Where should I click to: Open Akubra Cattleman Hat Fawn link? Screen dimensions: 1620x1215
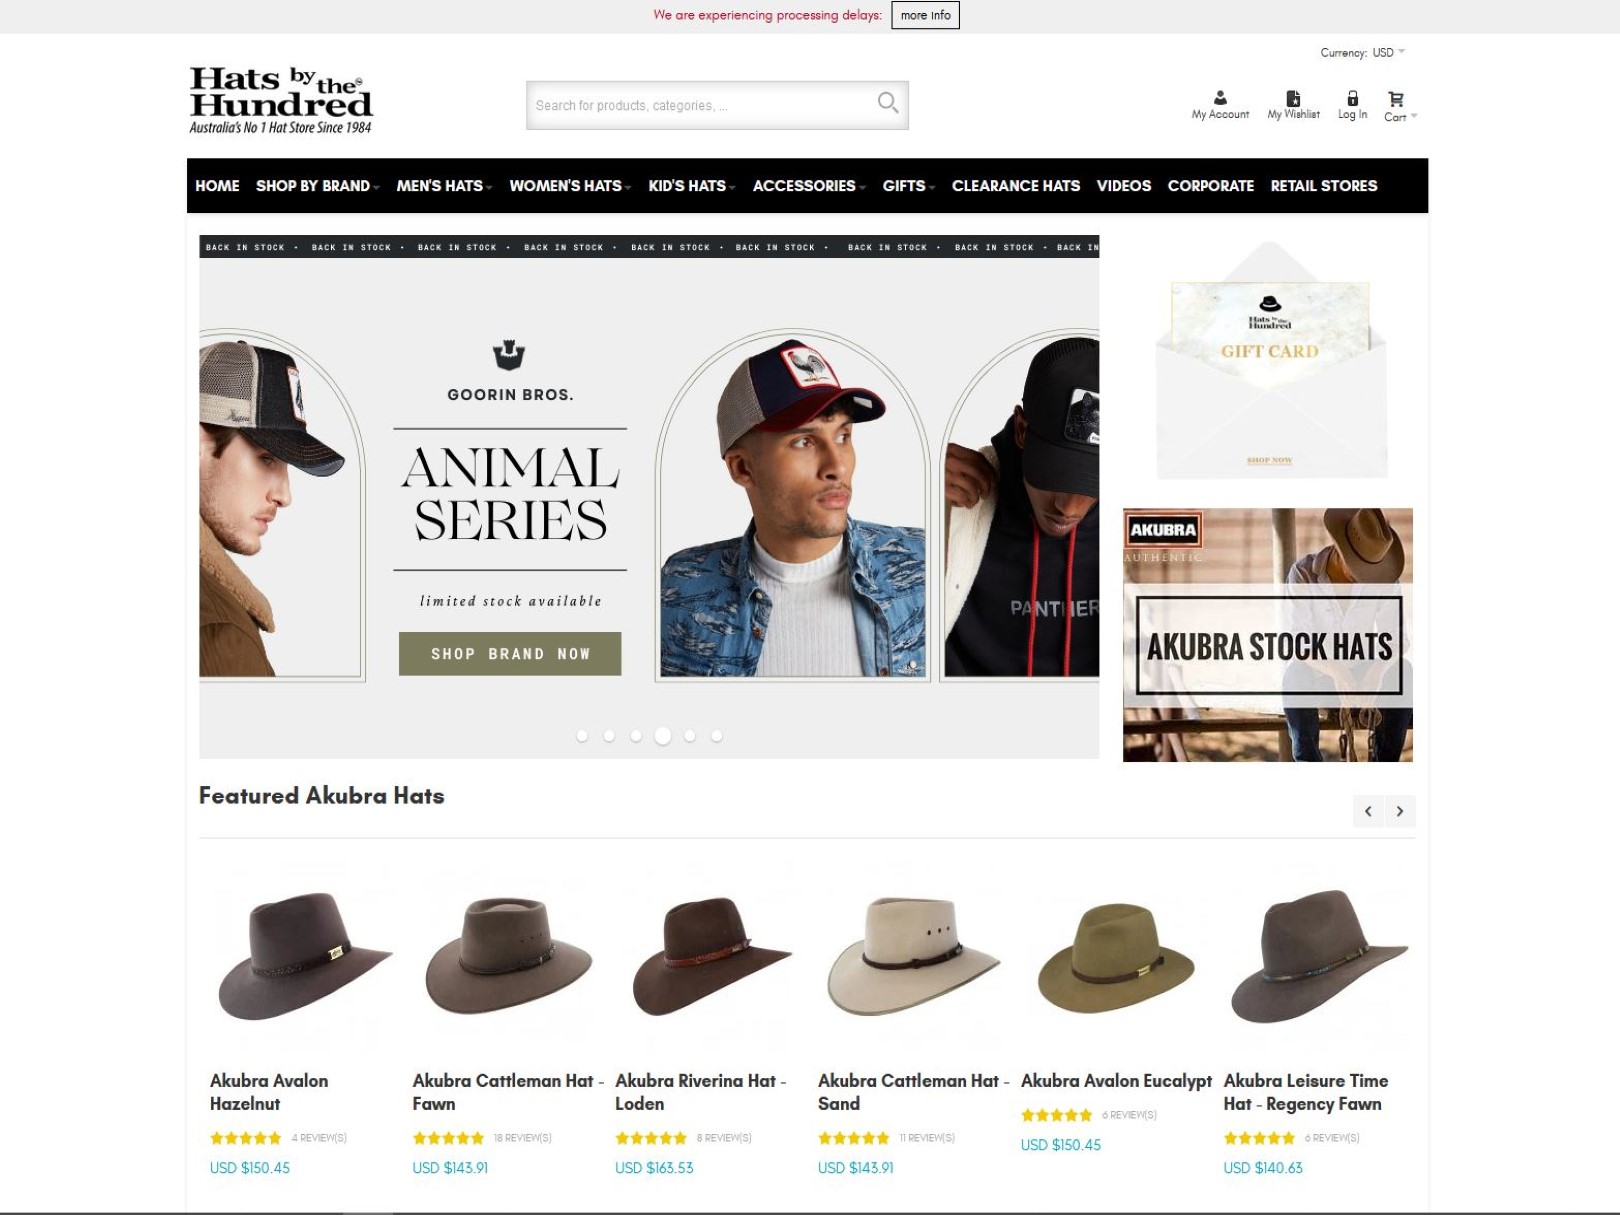tap(508, 1092)
